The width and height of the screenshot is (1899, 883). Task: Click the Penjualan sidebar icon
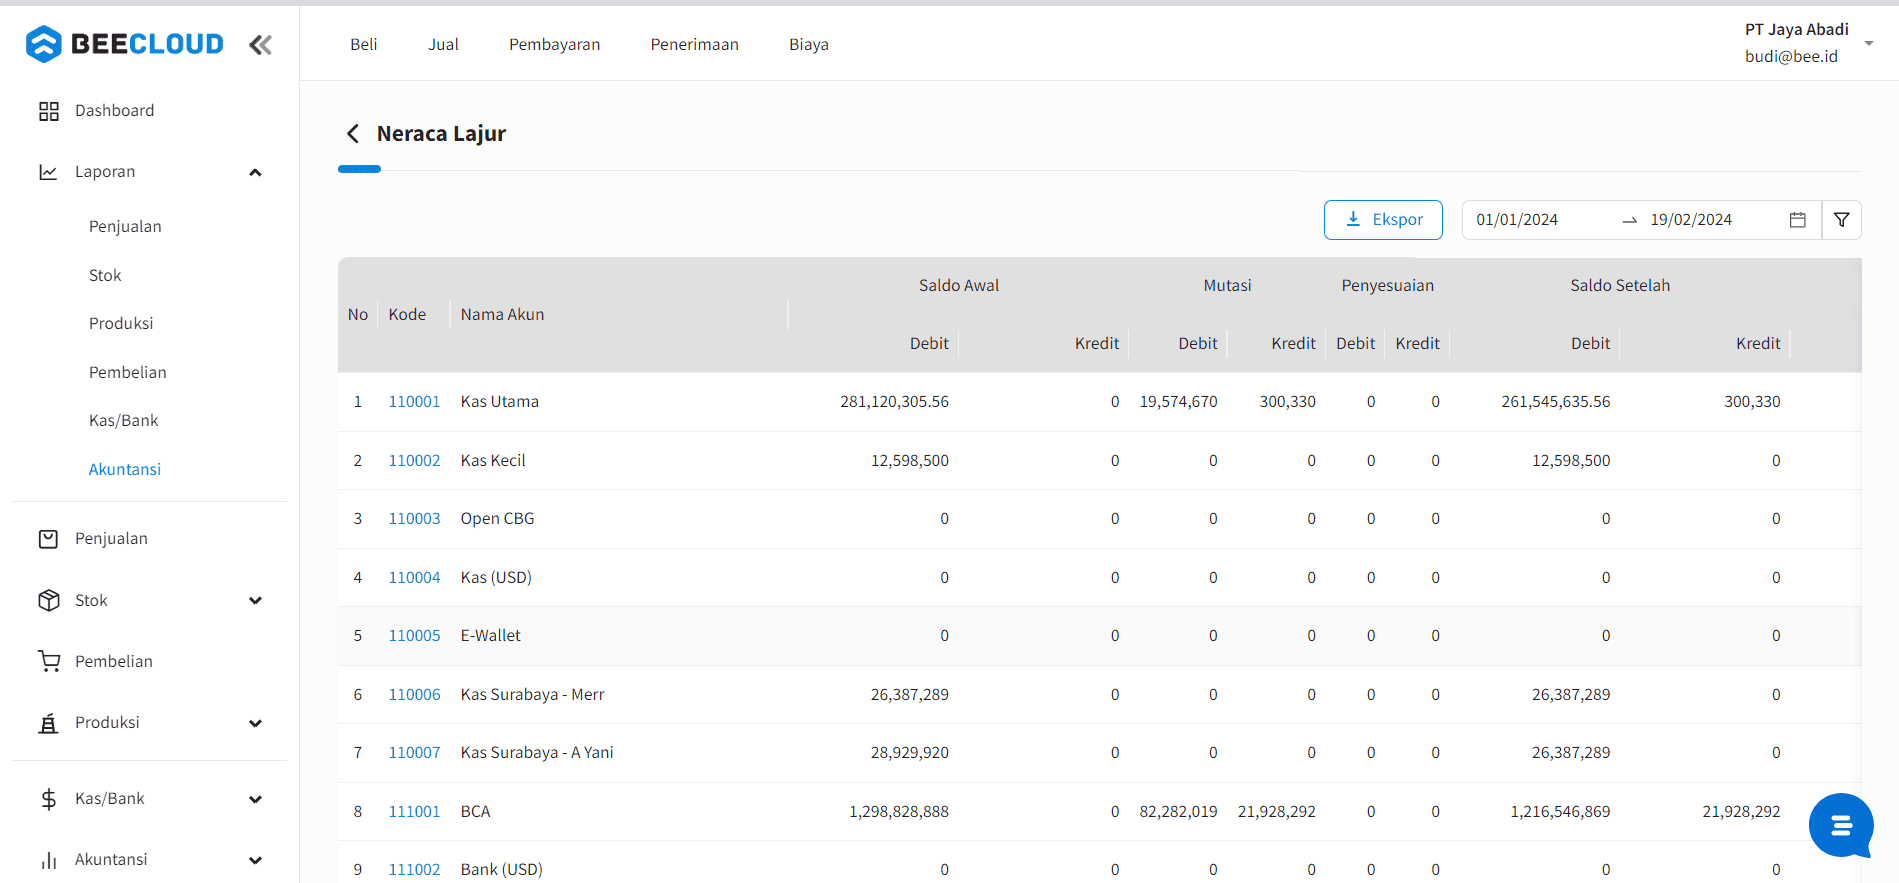48,539
